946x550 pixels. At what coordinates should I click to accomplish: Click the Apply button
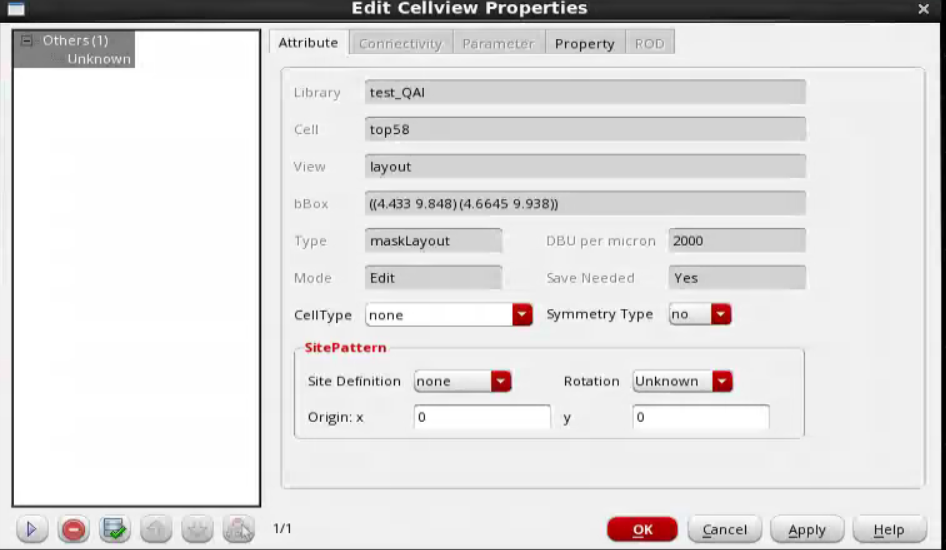[806, 530]
